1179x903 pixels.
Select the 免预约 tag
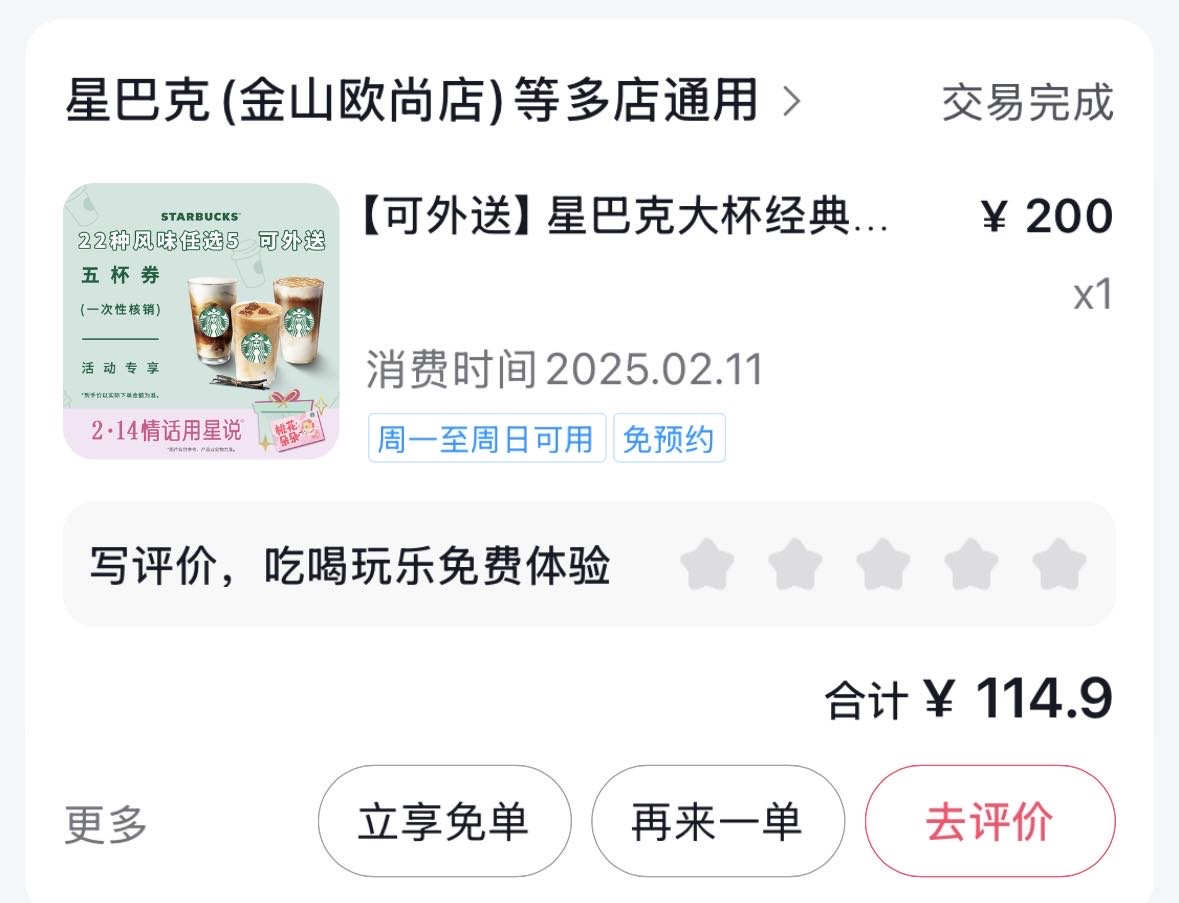click(669, 438)
